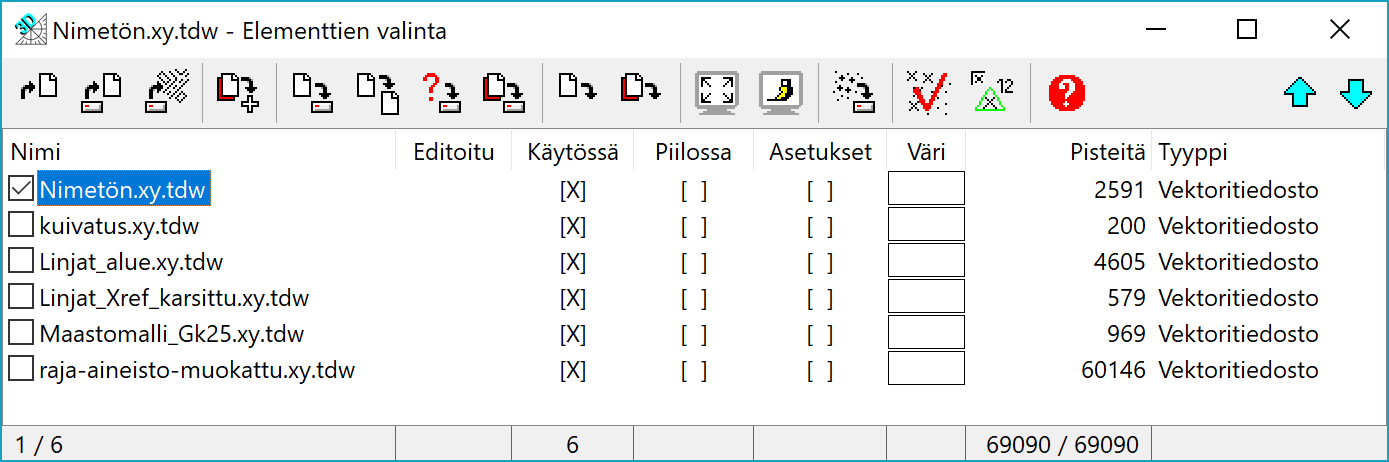
Task: Select the Linjat_Xref_karsittu.xy.tdw file name
Action: (x=174, y=298)
